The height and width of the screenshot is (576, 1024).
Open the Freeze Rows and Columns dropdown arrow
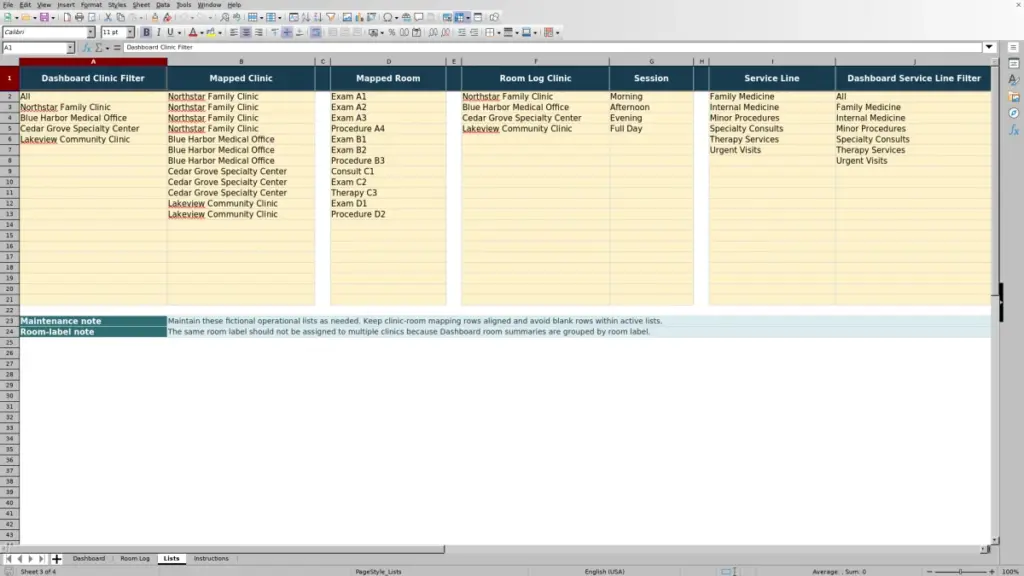(468, 18)
